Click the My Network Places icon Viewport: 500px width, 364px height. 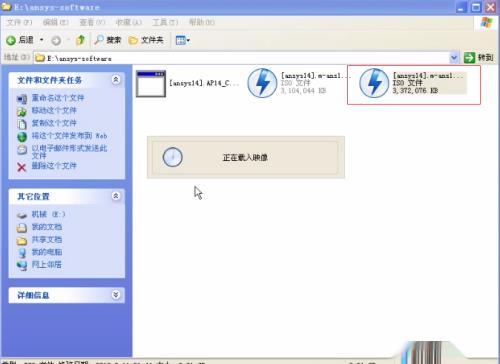point(22,266)
